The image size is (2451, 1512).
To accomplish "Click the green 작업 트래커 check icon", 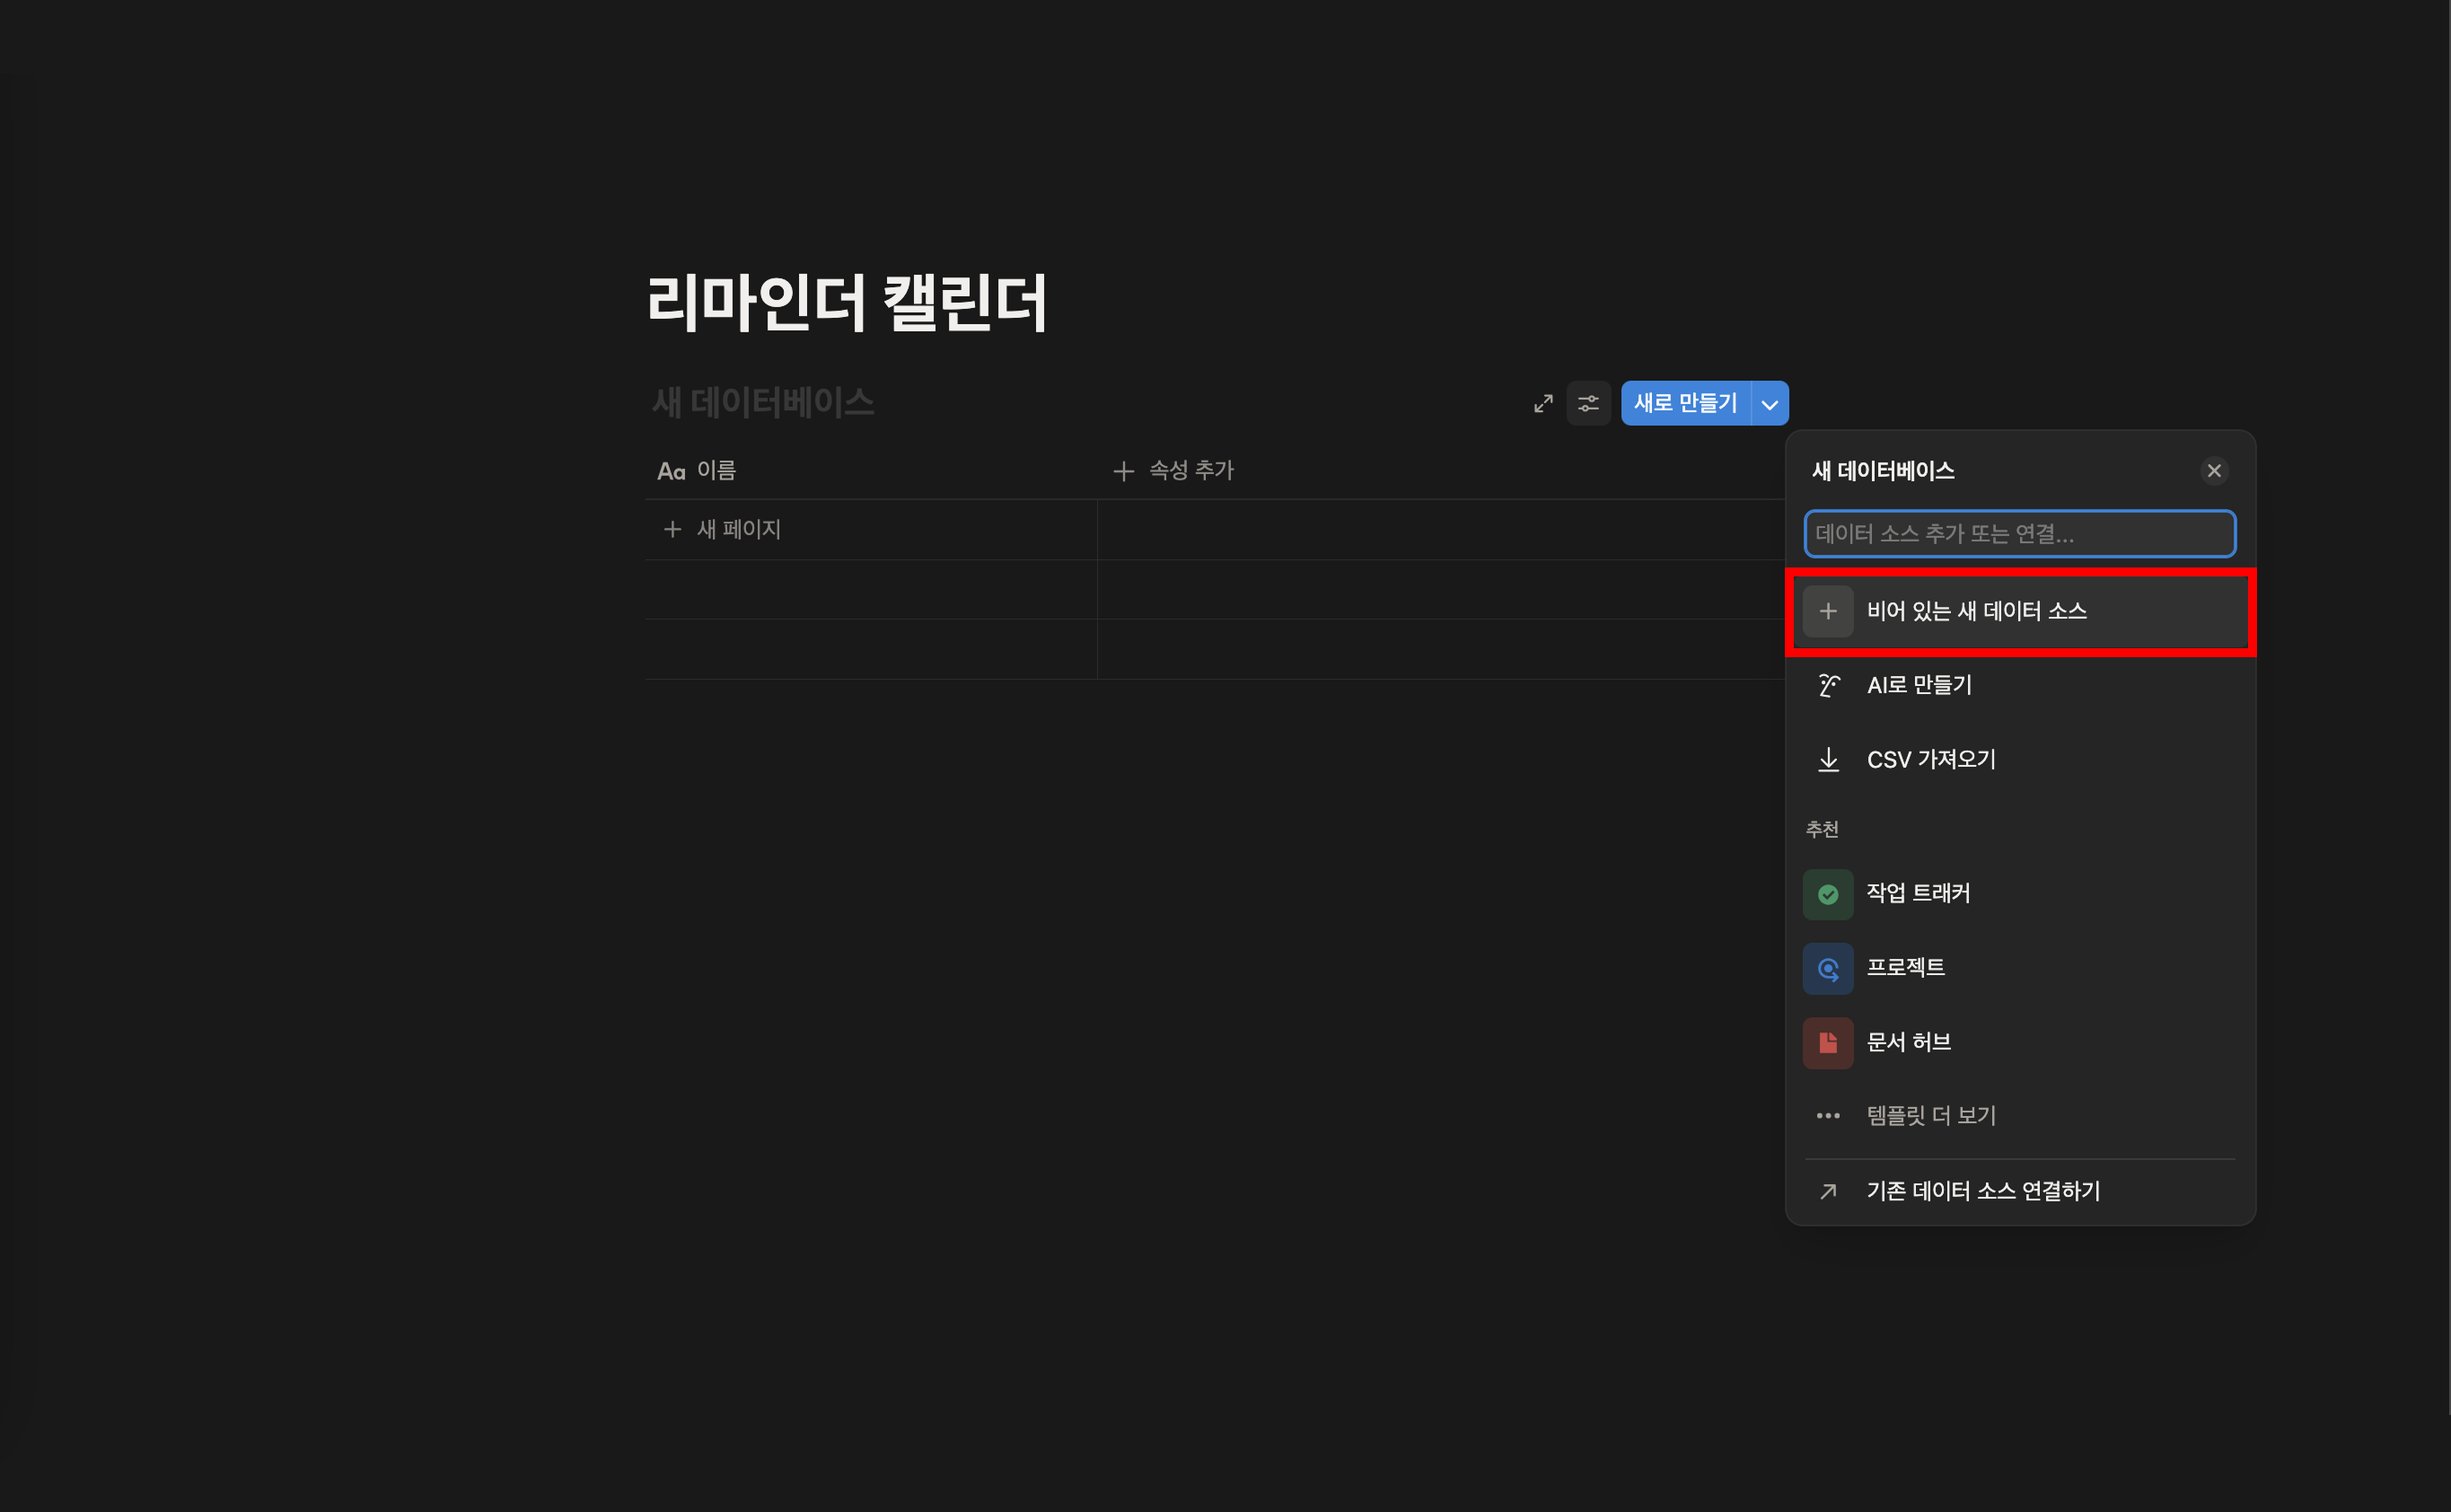I will (1828, 894).
